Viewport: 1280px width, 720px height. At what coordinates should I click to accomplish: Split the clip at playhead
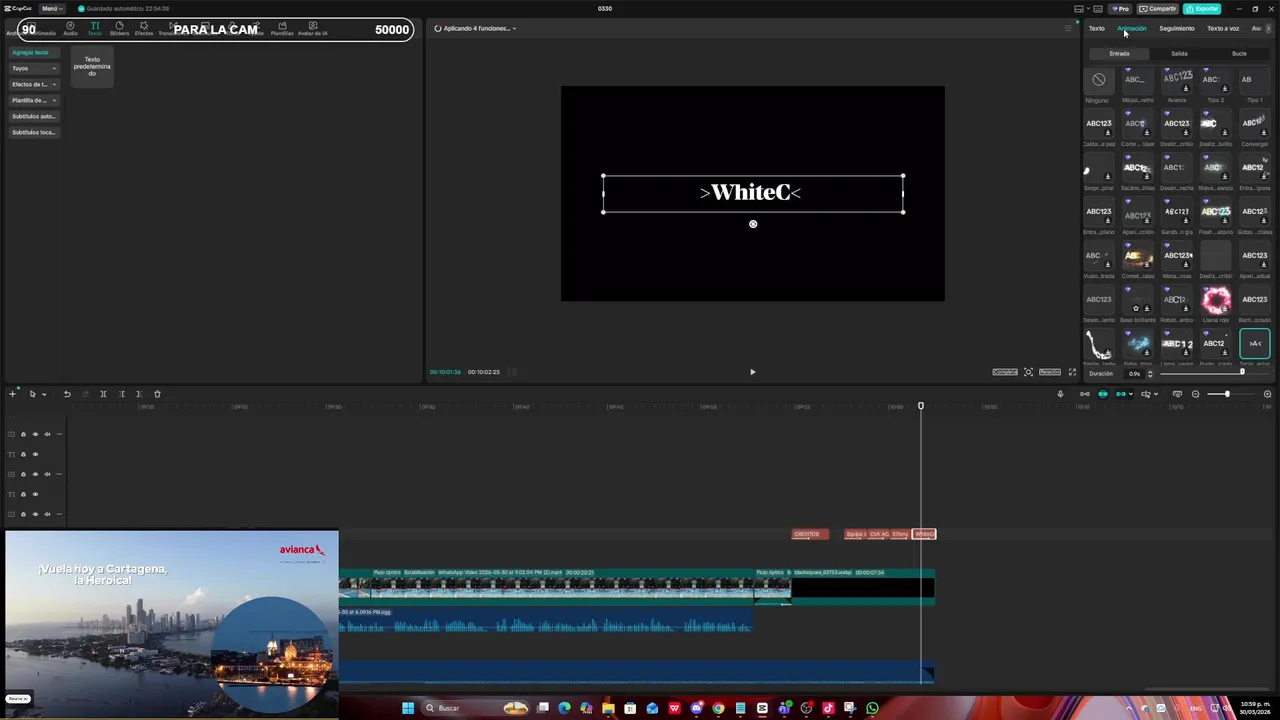pos(103,394)
